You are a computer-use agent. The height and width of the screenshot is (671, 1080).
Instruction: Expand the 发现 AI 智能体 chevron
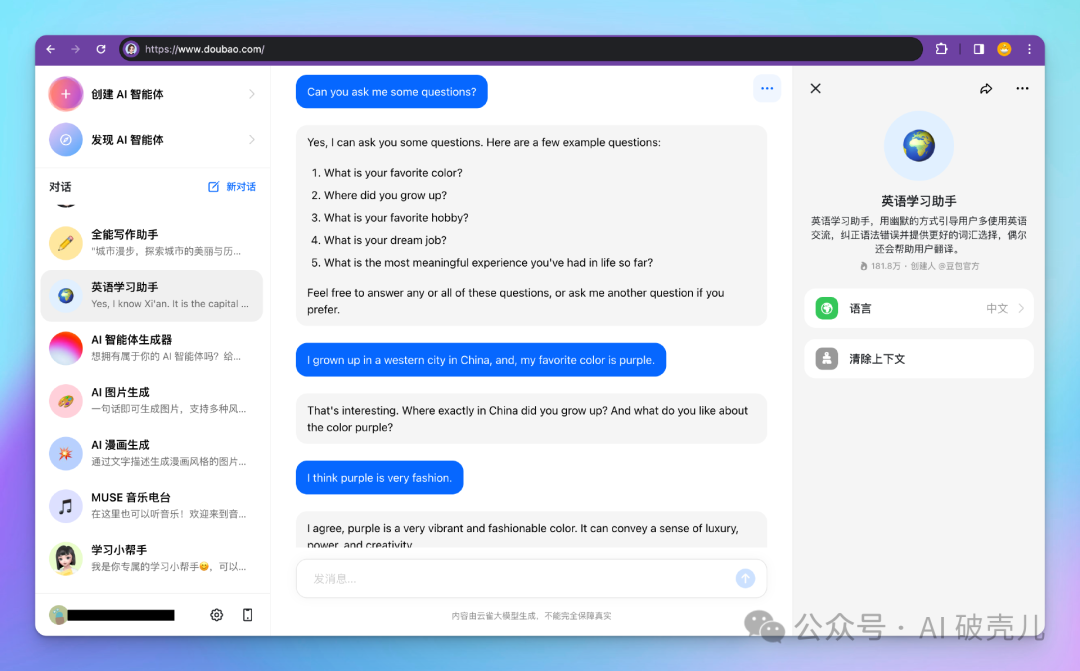251,140
